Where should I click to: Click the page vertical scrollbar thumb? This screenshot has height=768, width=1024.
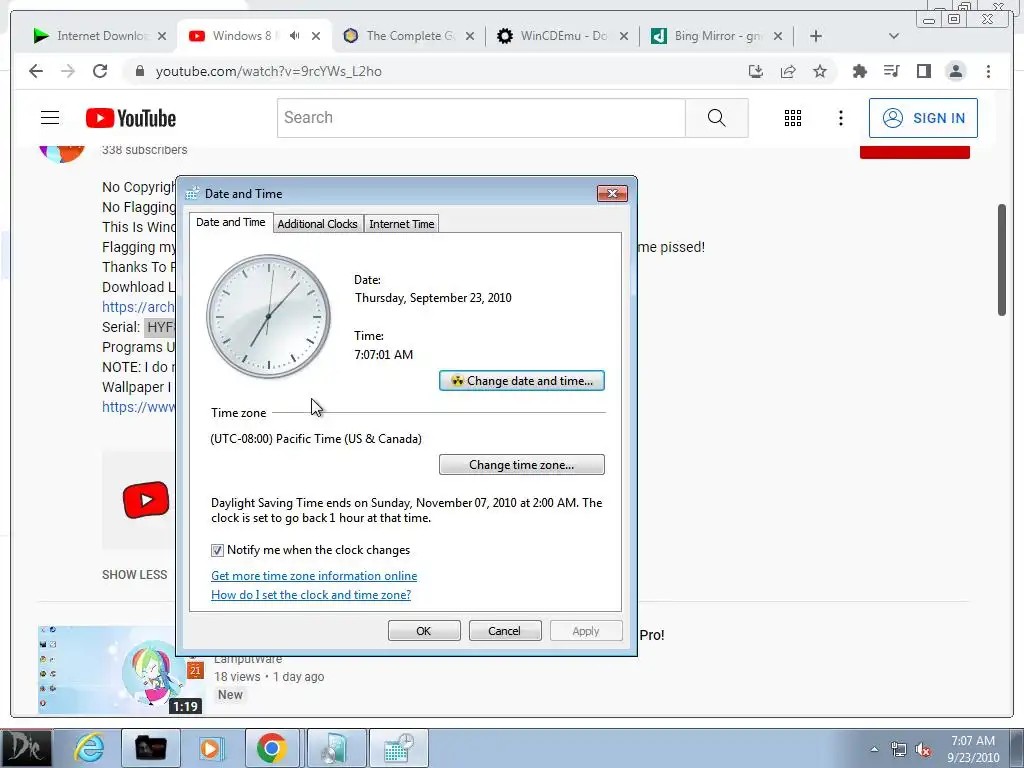(x=1002, y=260)
